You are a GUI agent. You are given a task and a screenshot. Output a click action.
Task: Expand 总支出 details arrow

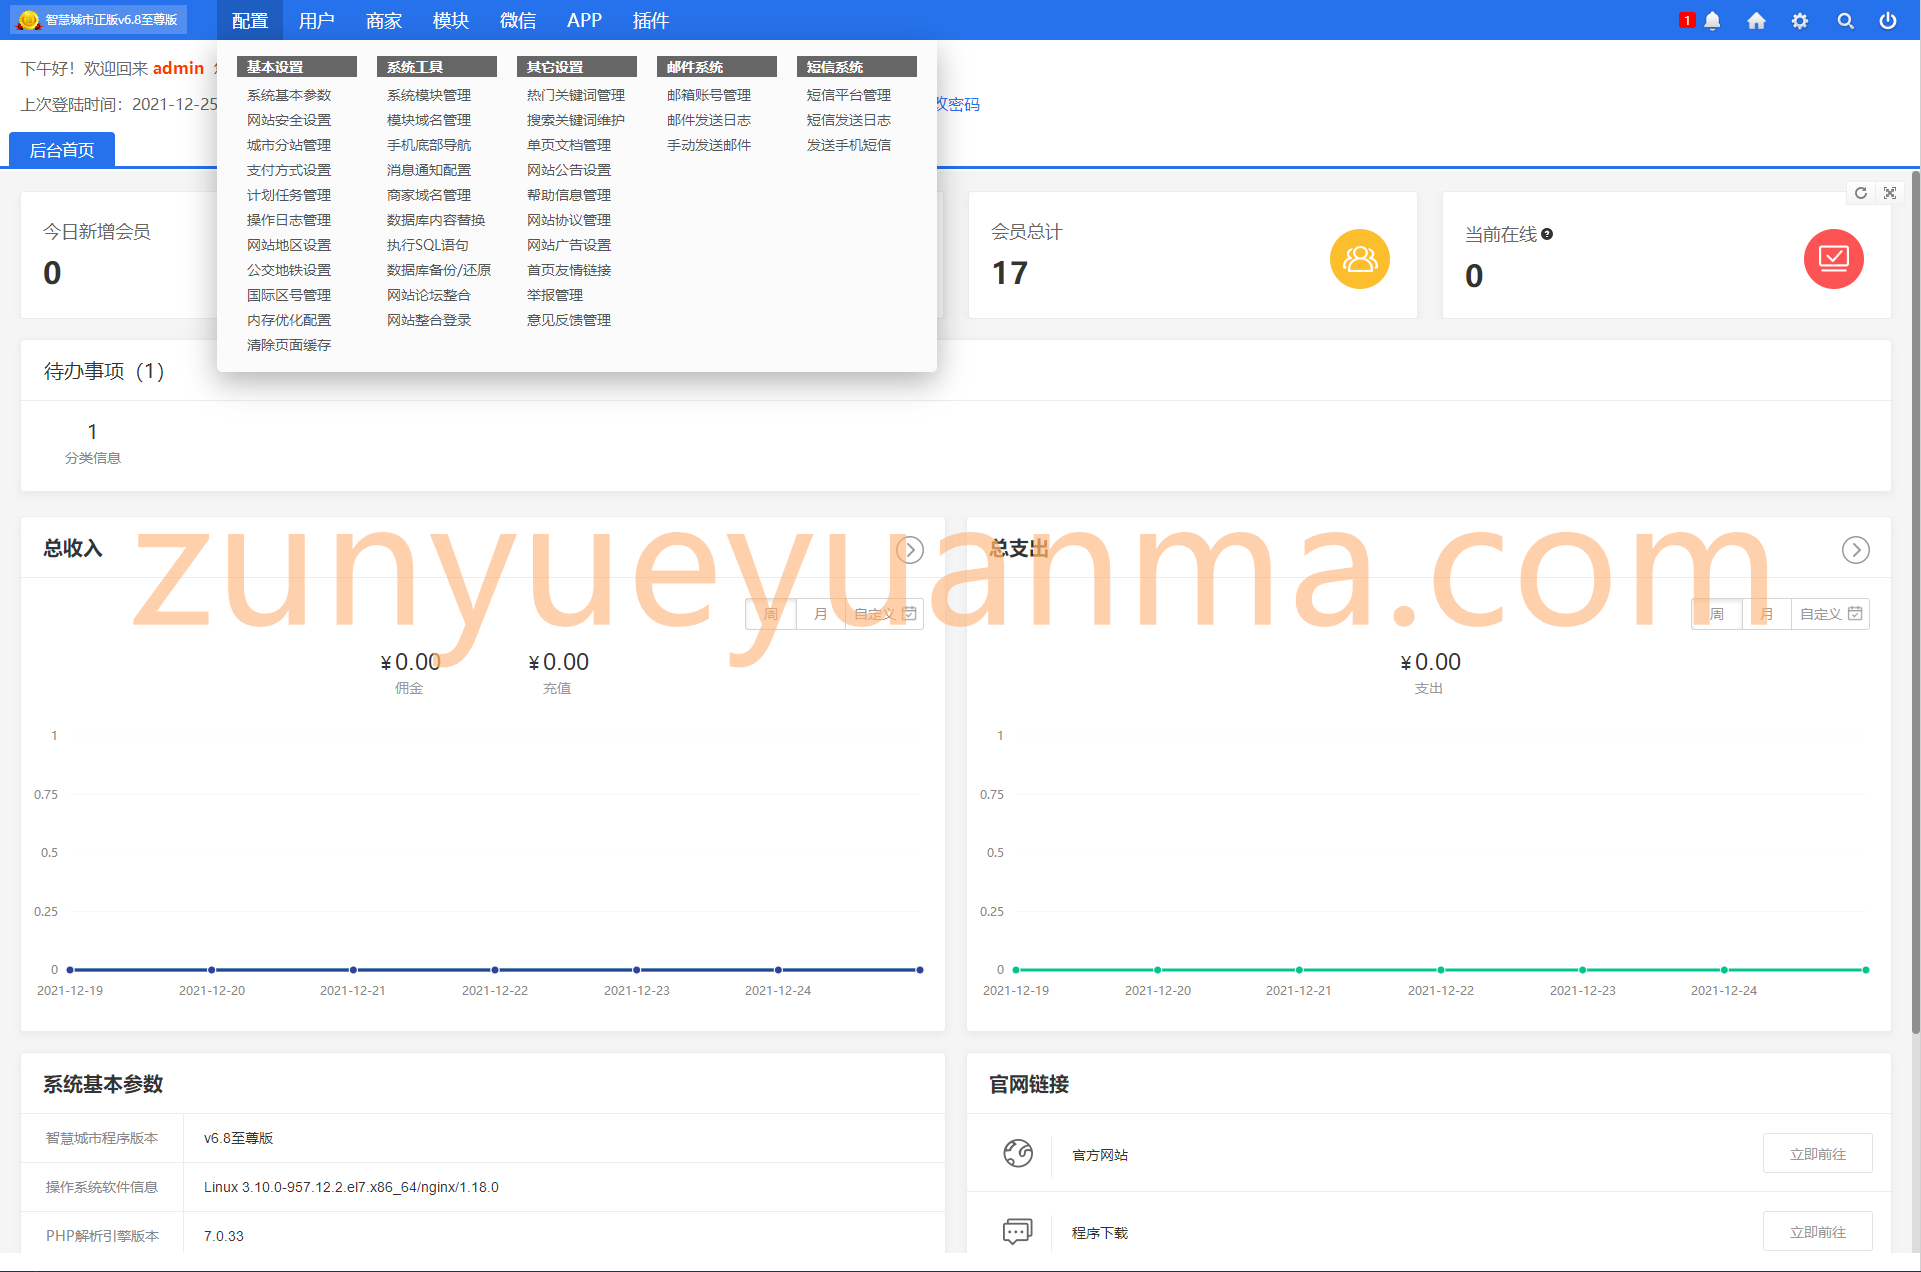pos(1856,550)
